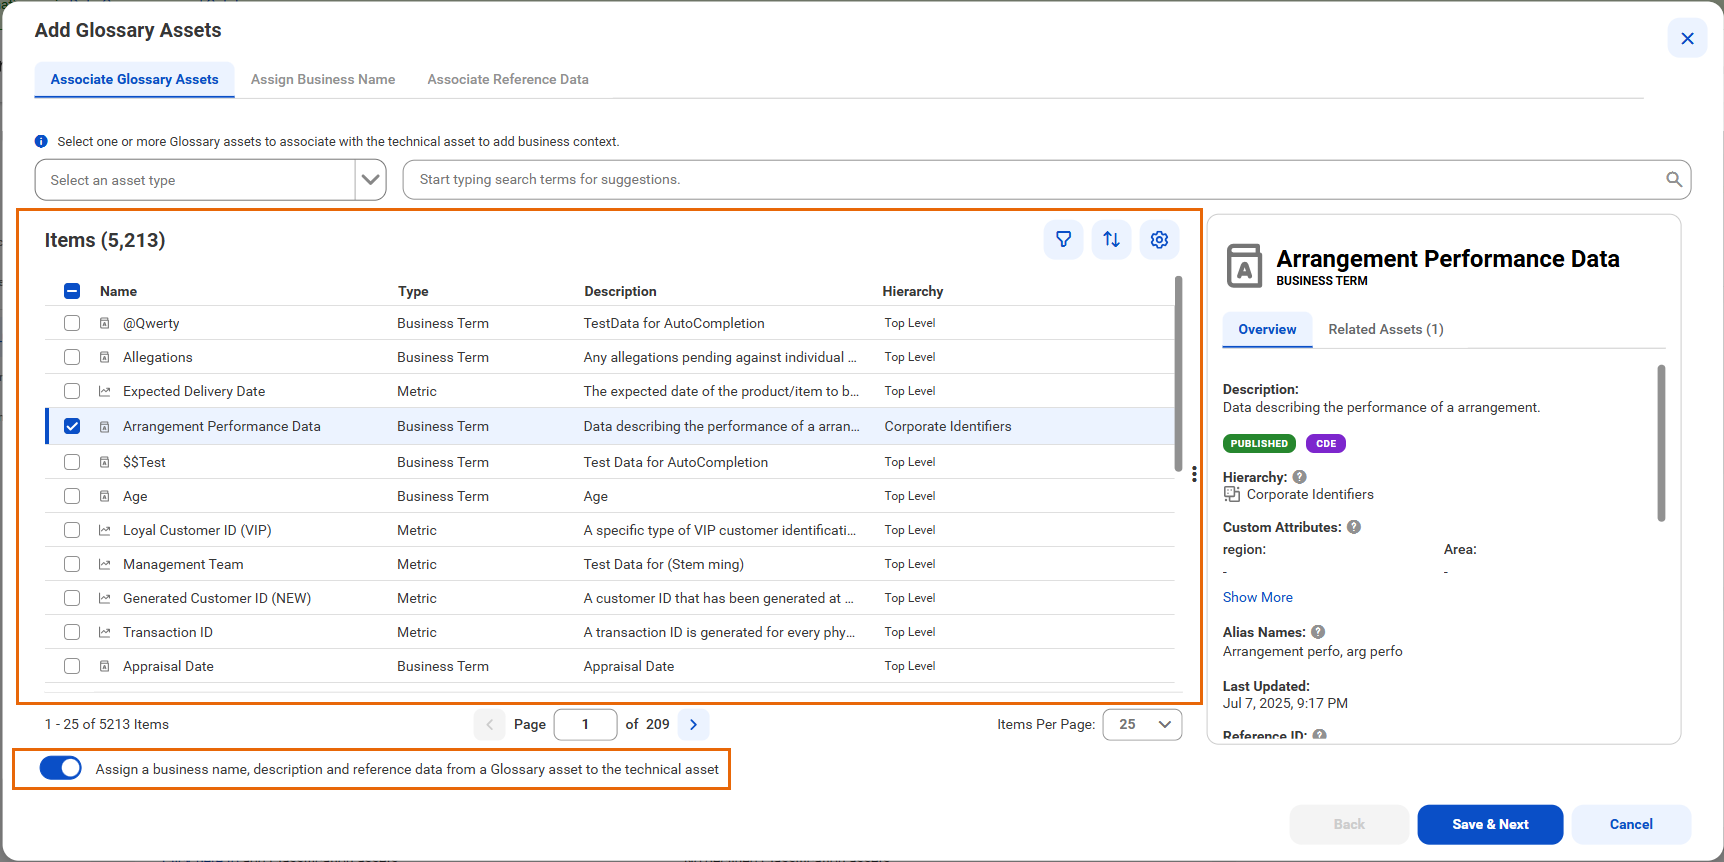Click the Type column header
The width and height of the screenshot is (1724, 862).
(x=413, y=291)
